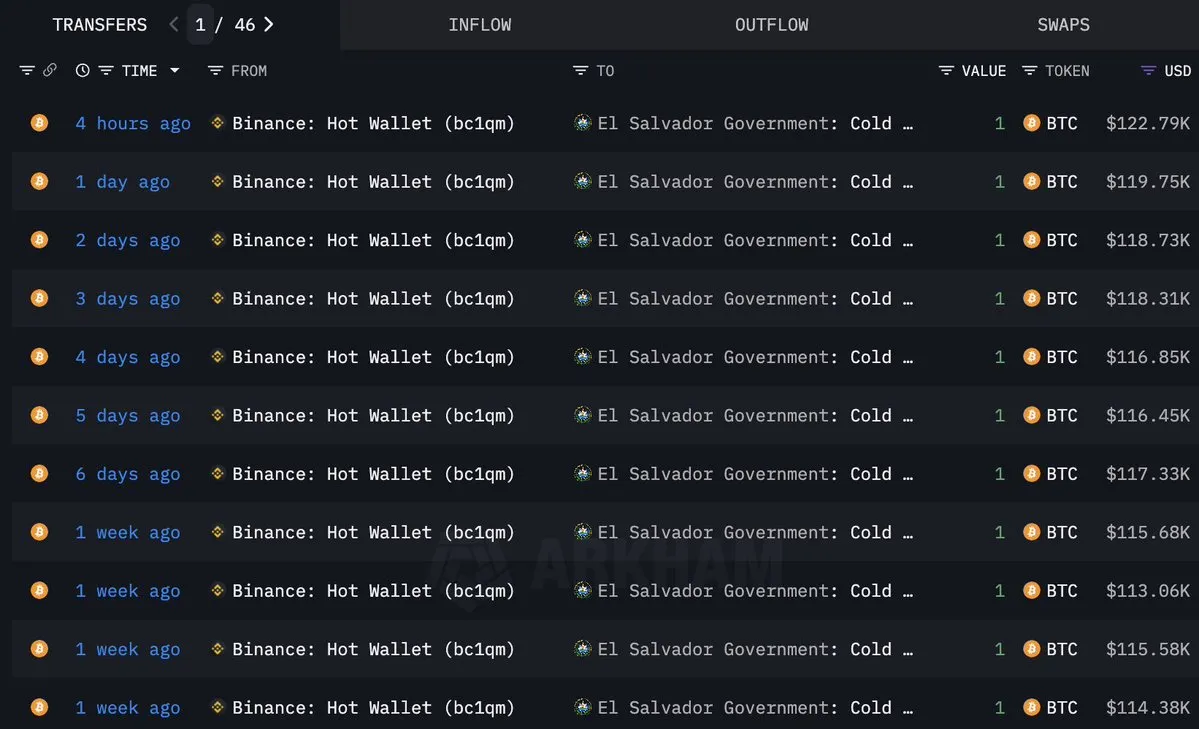Image resolution: width=1199 pixels, height=729 pixels.
Task: Click the chain link icon in header
Action: point(50,70)
